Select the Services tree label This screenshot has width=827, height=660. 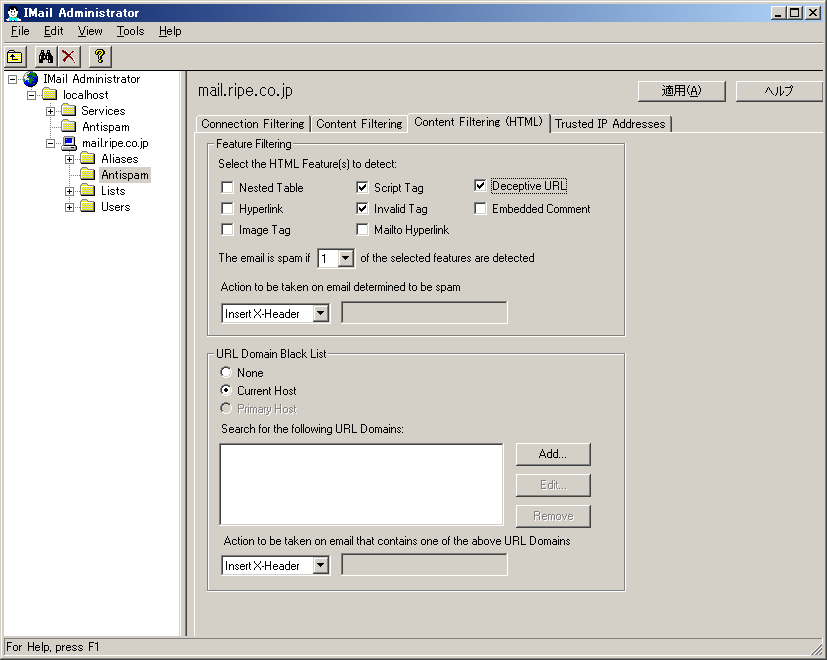(103, 111)
